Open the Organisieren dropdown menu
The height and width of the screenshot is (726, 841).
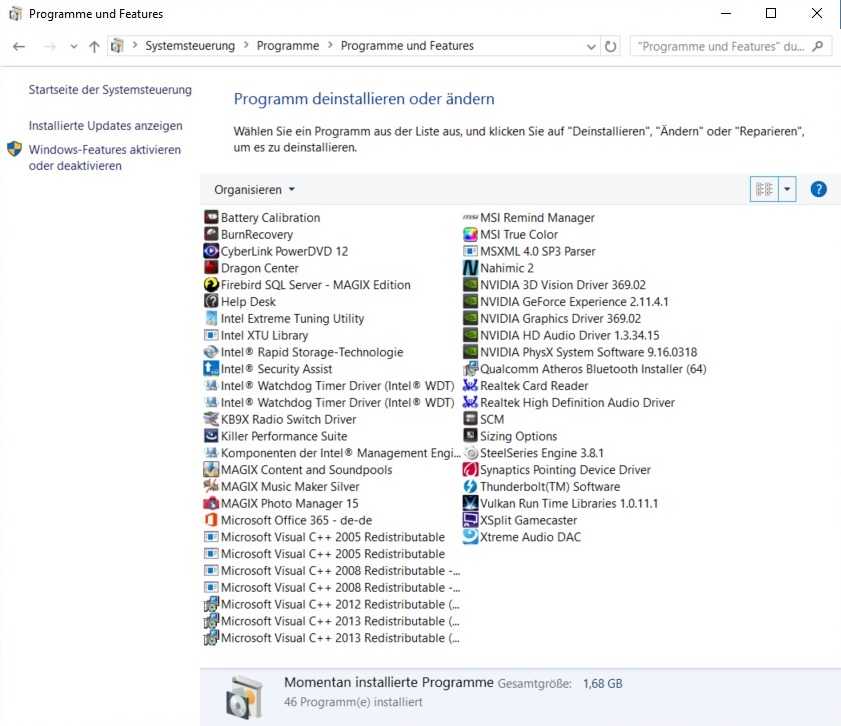pos(254,189)
